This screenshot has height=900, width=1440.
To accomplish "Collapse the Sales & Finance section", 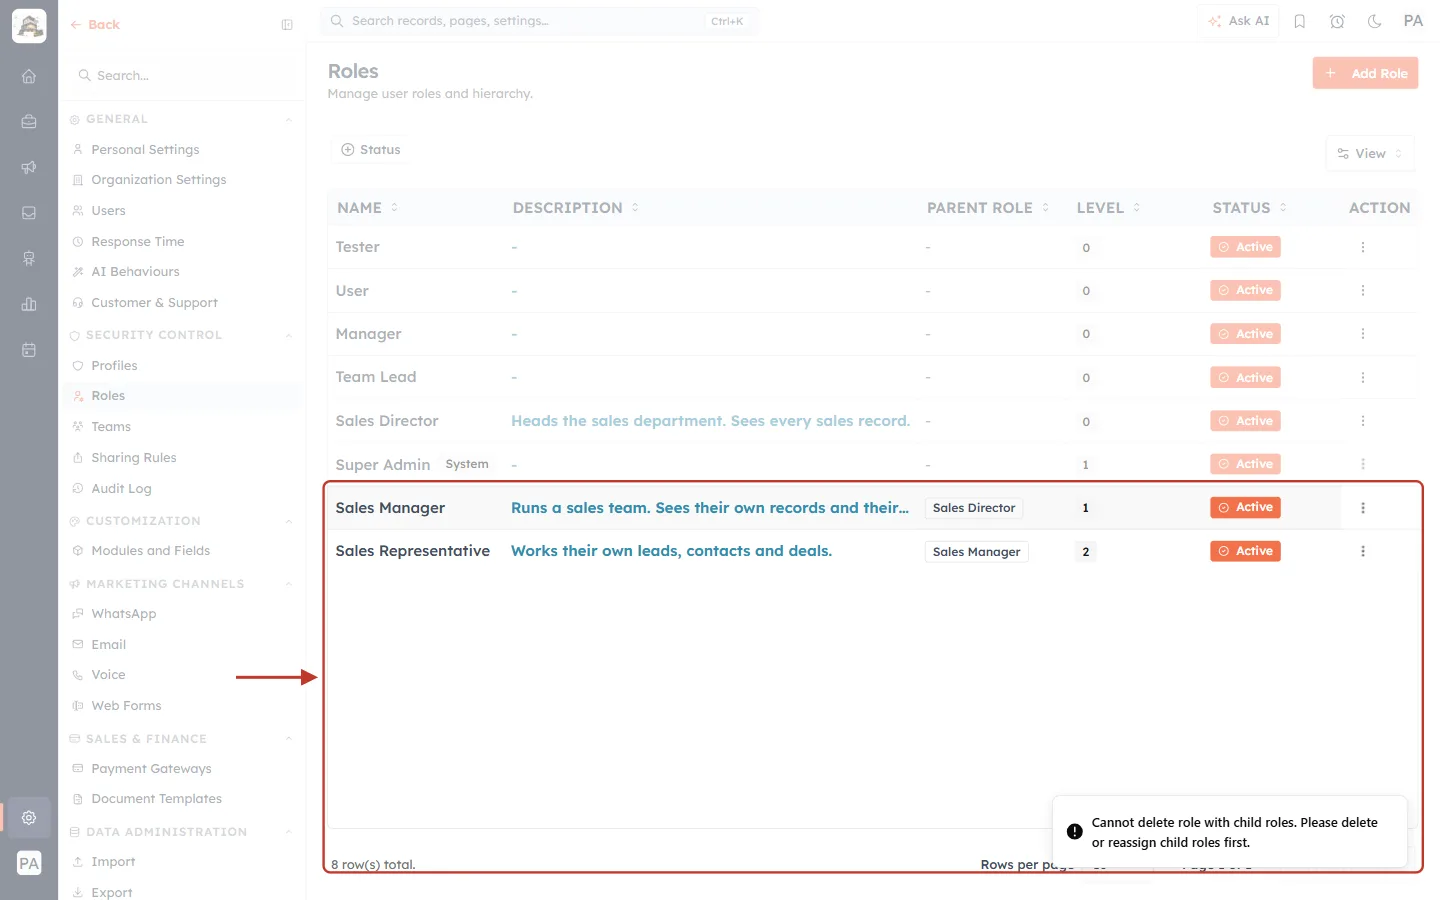I will click(x=289, y=739).
